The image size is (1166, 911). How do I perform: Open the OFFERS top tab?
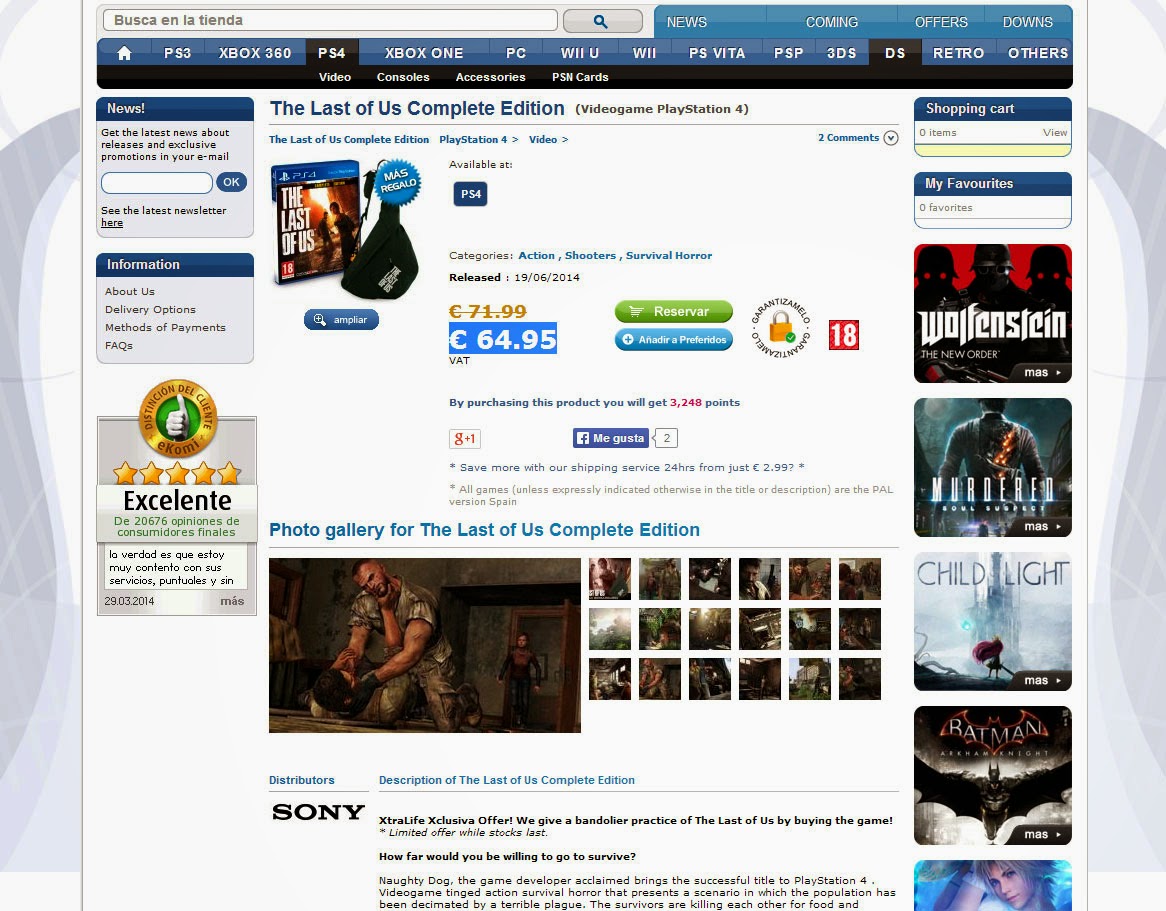pos(941,22)
